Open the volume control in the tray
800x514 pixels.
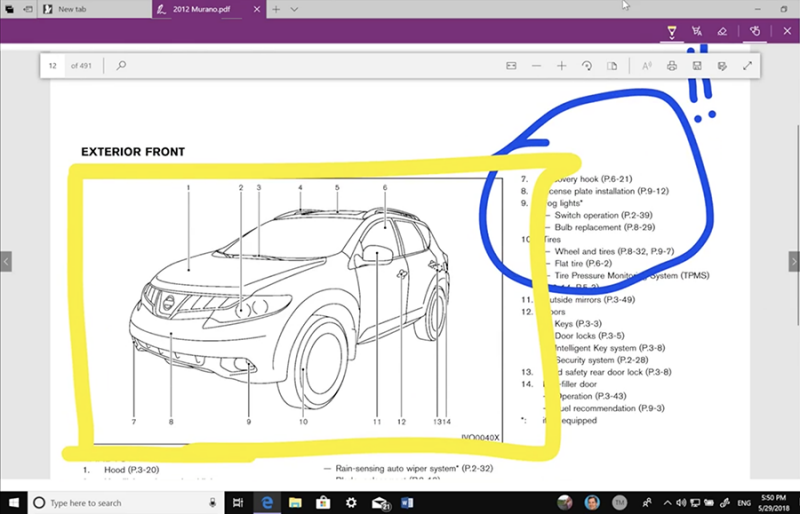click(681, 503)
